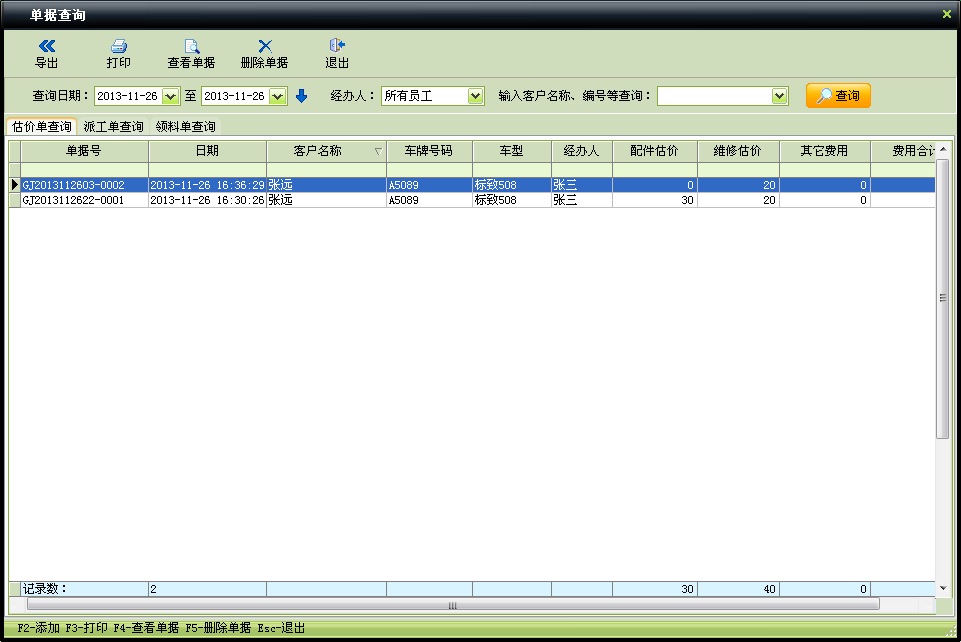961x642 pixels.
Task: Click the 车型 column header
Action: click(512, 151)
